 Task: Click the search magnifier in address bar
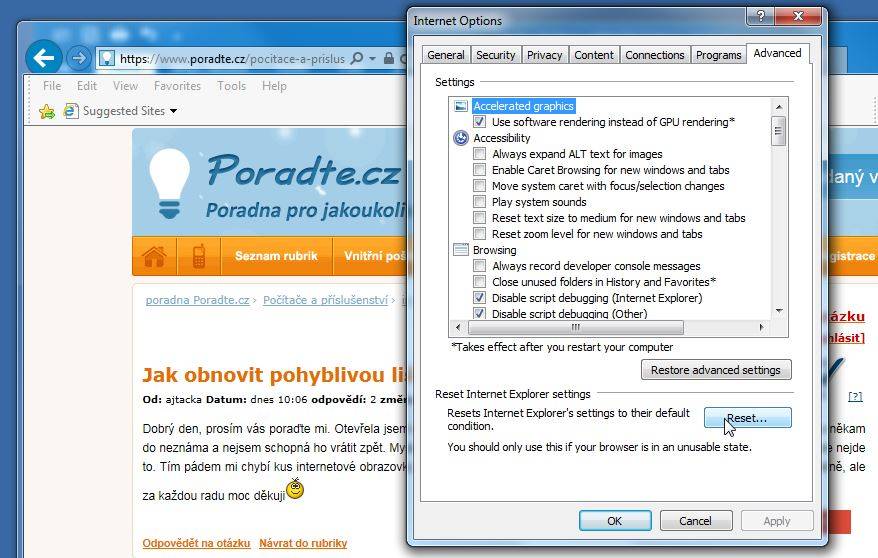tap(357, 58)
